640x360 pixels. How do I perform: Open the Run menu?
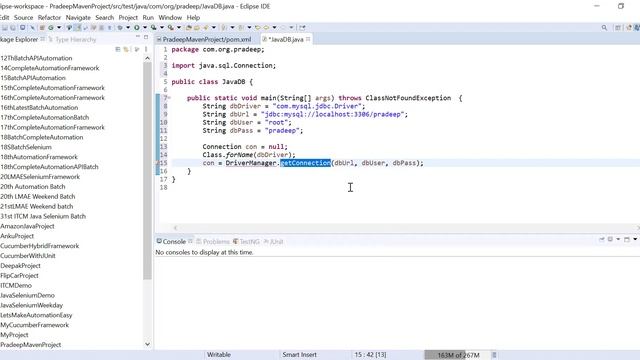point(148,18)
